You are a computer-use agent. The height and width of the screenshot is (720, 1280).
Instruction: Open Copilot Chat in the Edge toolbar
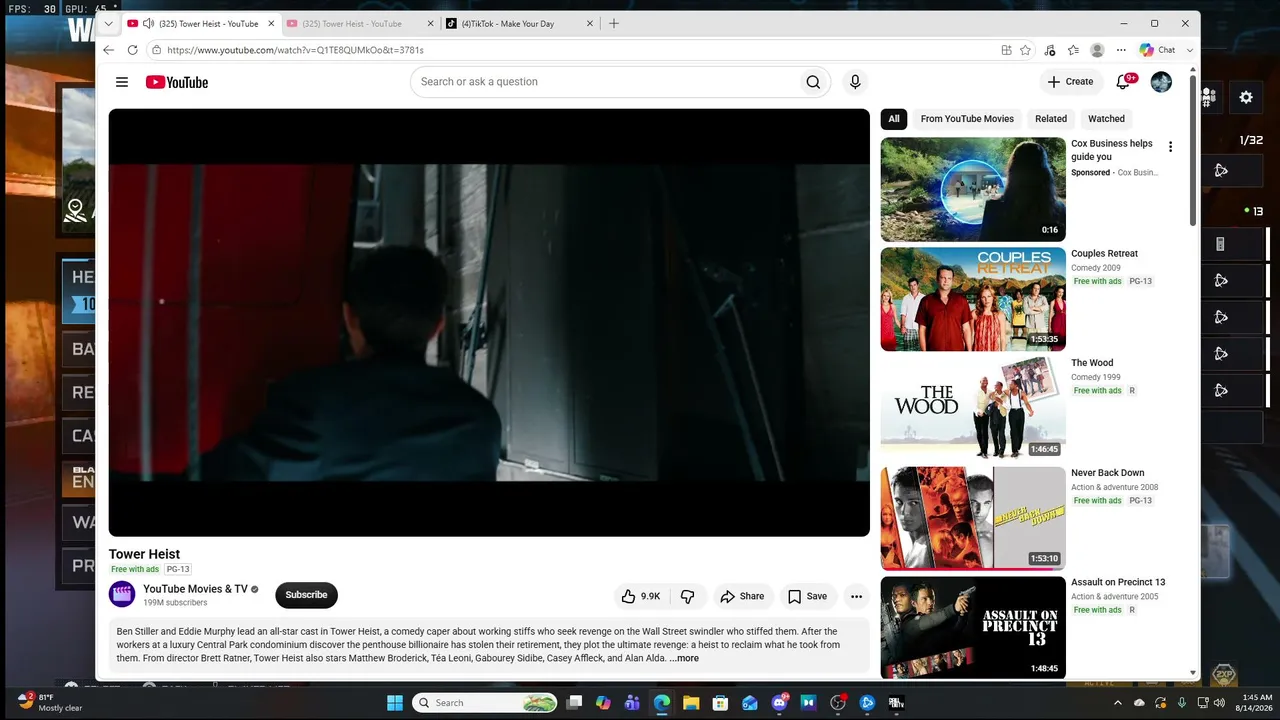coord(1158,50)
